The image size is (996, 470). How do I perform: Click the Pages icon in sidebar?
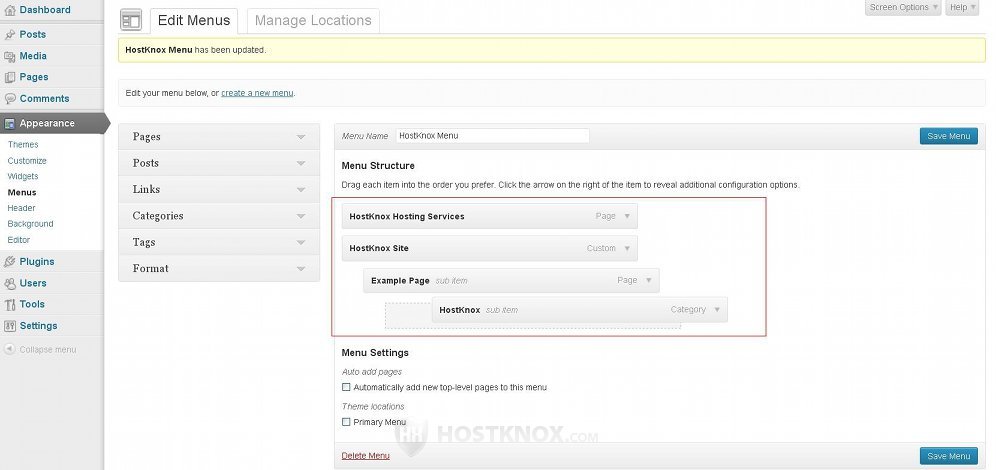point(10,77)
